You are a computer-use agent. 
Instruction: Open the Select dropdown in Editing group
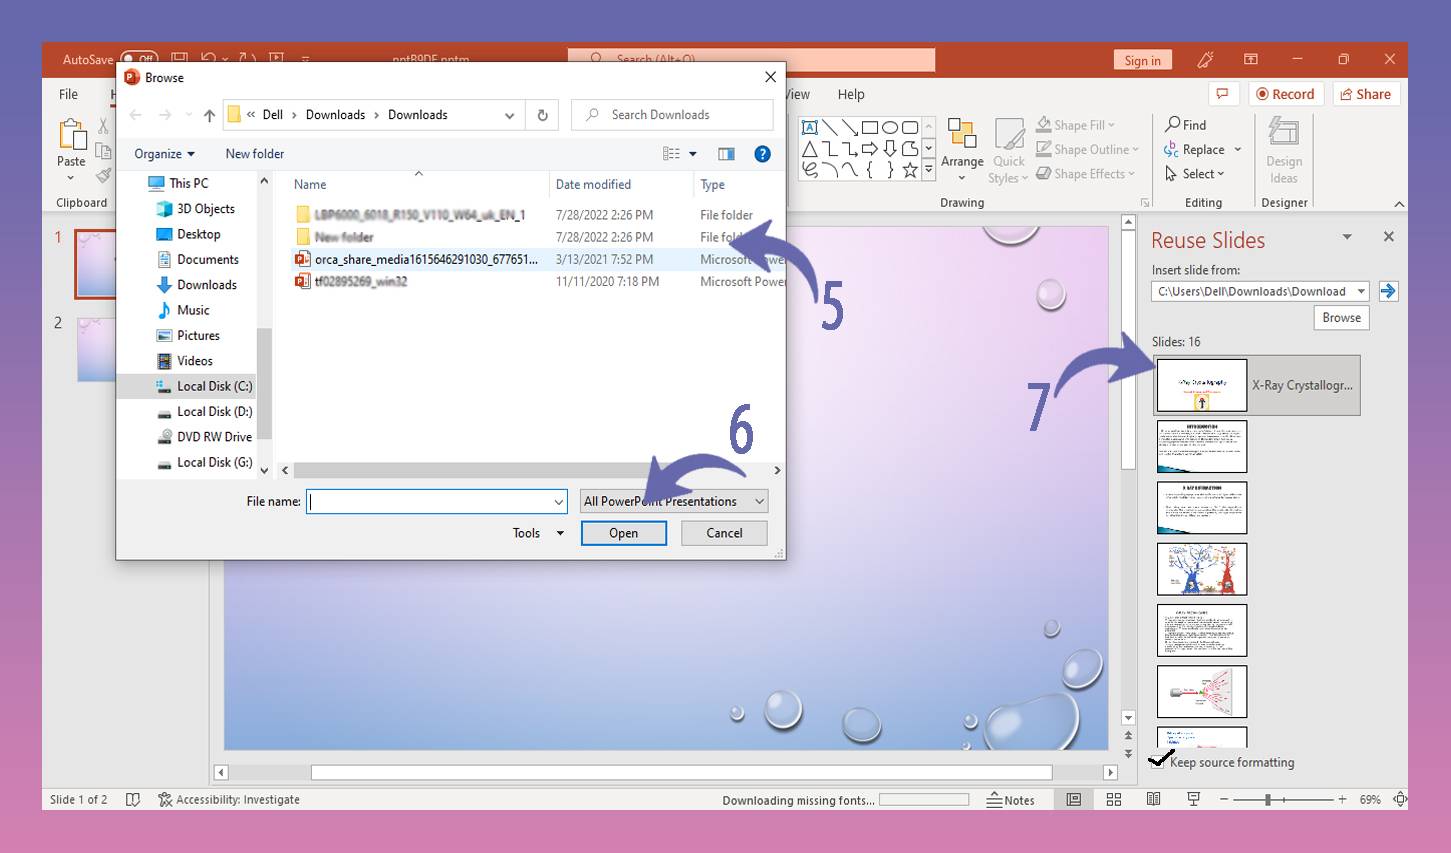pos(1194,174)
